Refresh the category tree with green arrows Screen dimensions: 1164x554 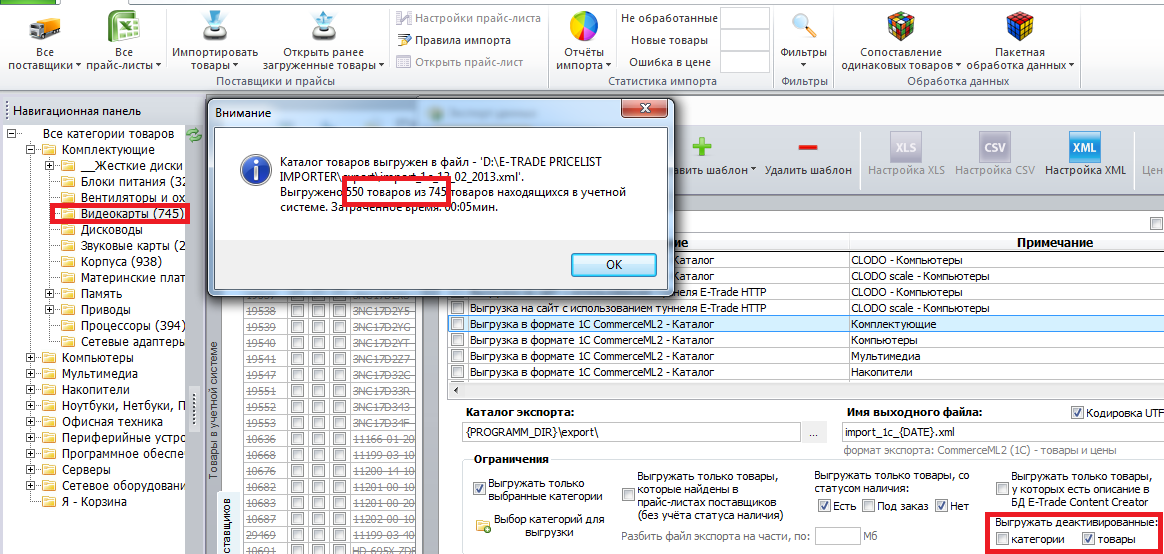point(194,134)
